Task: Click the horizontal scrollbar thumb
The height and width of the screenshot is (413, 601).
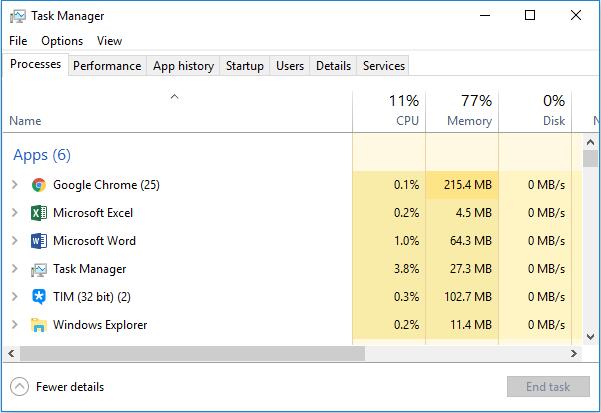Action: click(180, 354)
